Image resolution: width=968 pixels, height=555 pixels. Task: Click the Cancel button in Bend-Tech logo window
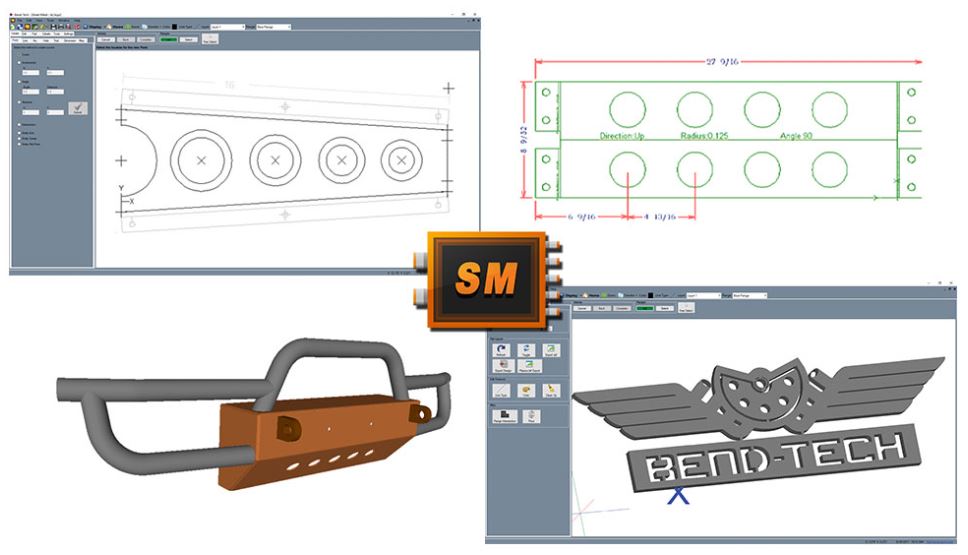click(582, 308)
